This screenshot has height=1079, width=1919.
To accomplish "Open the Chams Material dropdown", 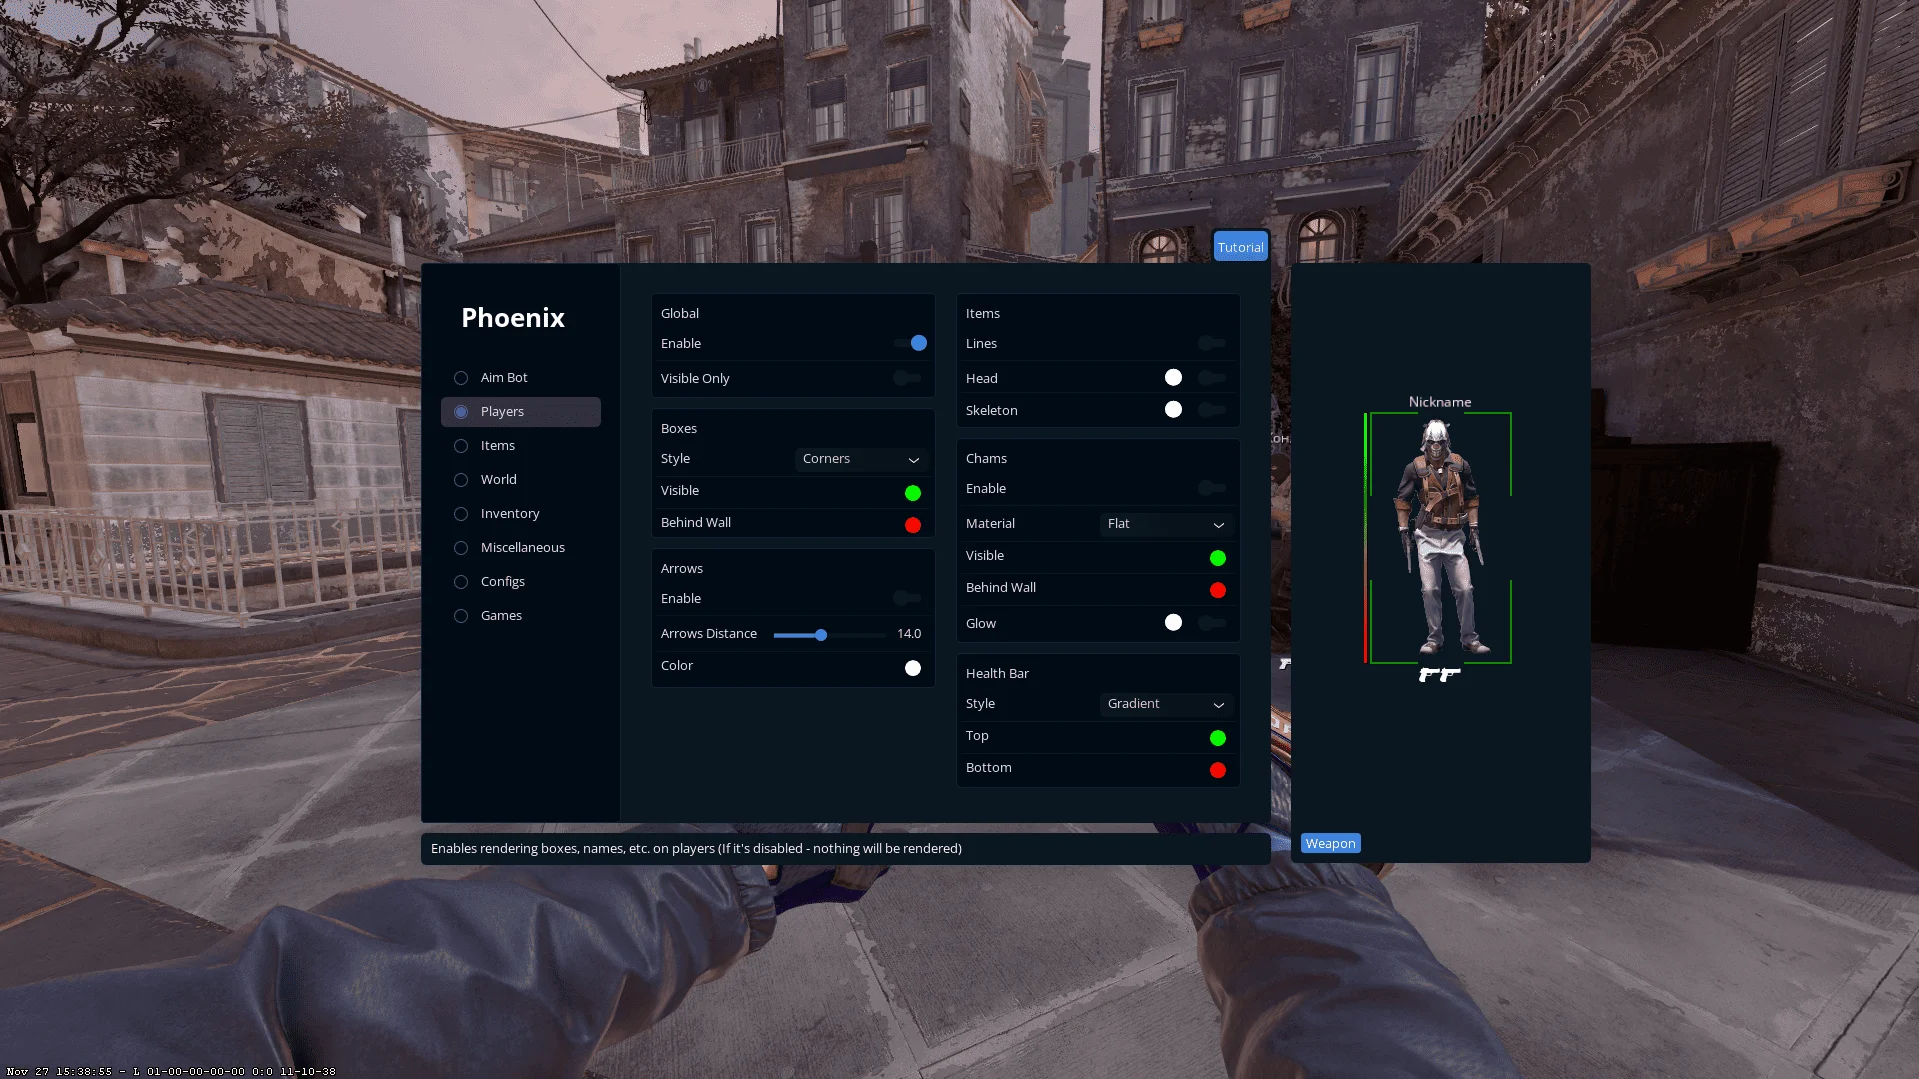I will pos(1165,524).
